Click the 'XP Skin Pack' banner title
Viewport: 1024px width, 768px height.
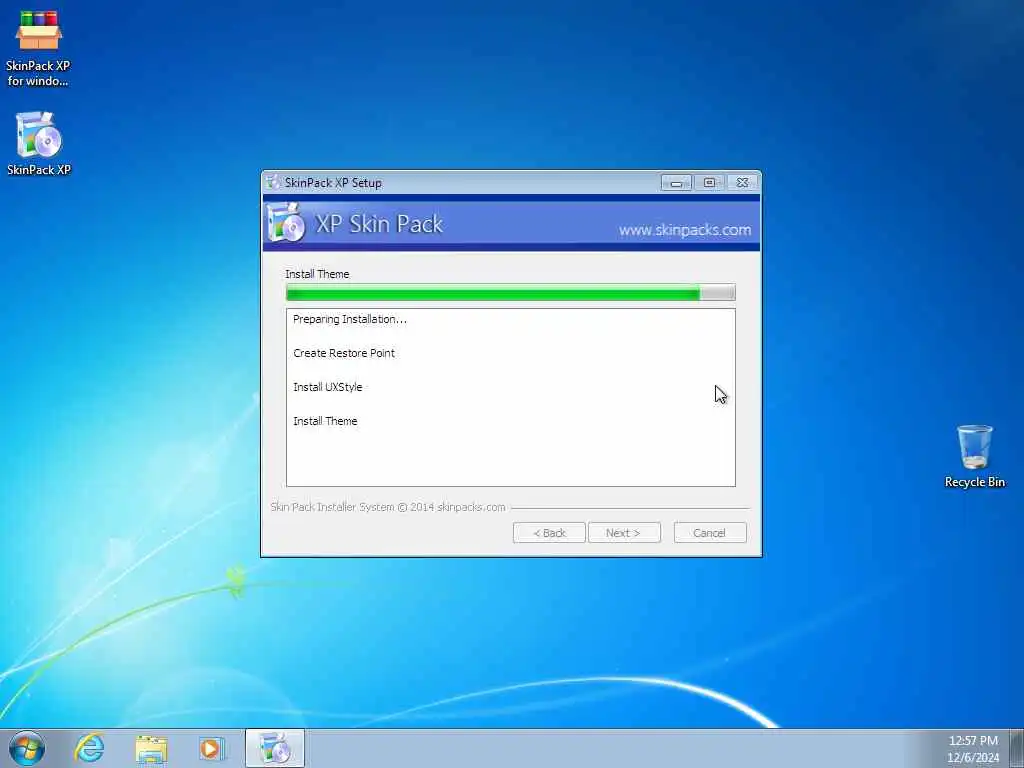point(379,224)
